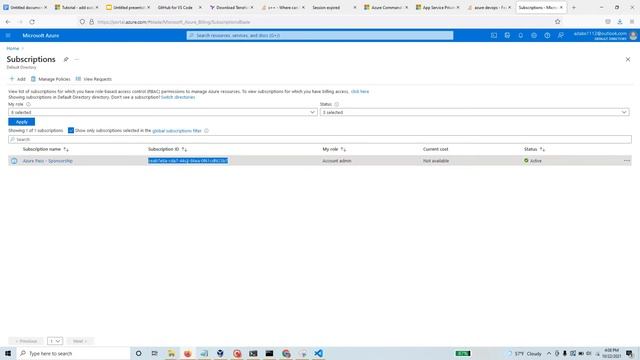Open the notifications bell in Azure header
Viewport: 640px width, 360px height.
pyautogui.click(x=520, y=36)
